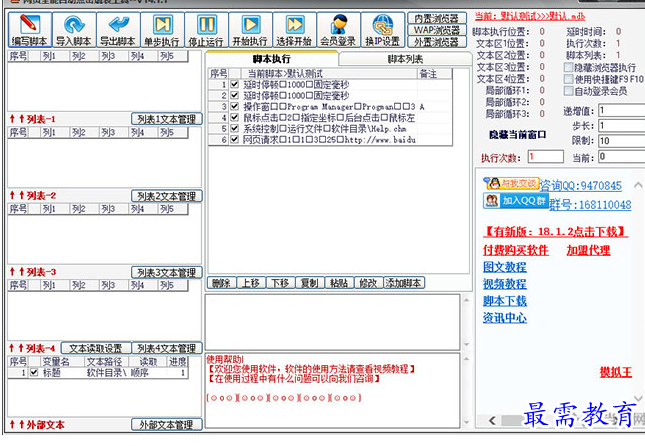Toggle checkbox of script row 1
The image size is (645, 446).
234,84
